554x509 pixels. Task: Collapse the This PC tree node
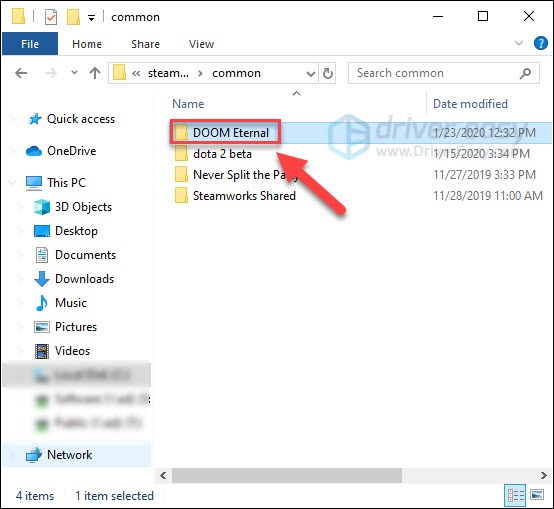(x=13, y=182)
